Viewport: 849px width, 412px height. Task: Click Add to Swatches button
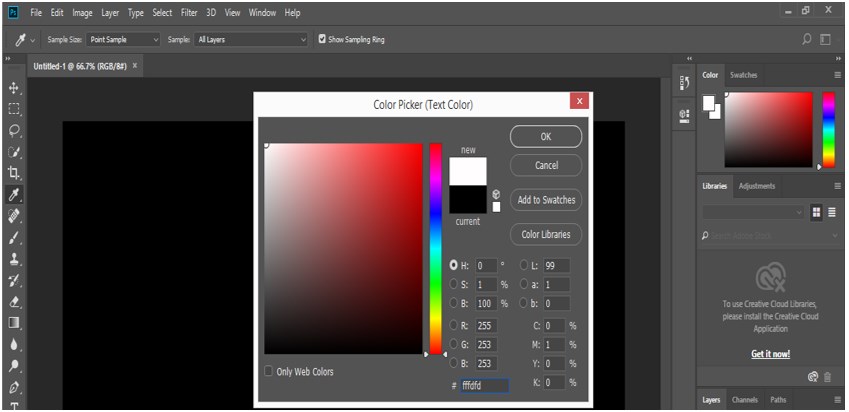[x=546, y=200]
